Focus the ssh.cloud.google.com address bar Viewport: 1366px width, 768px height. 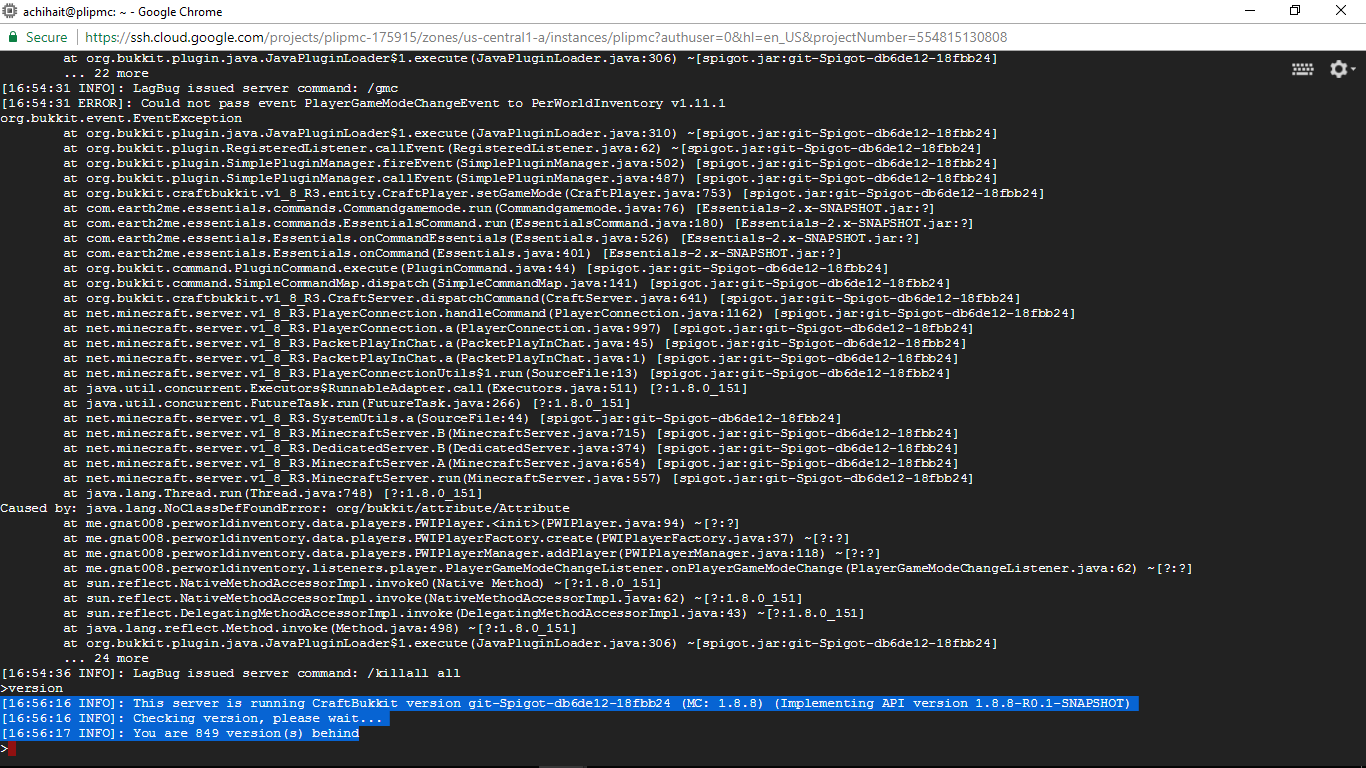(x=546, y=37)
